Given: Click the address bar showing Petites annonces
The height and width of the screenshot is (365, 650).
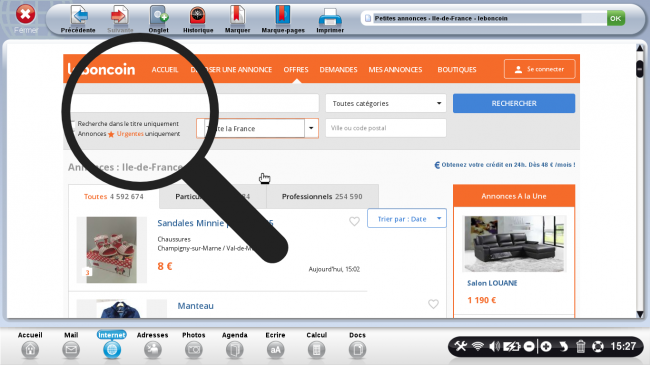Looking at the screenshot, I should (485, 18).
